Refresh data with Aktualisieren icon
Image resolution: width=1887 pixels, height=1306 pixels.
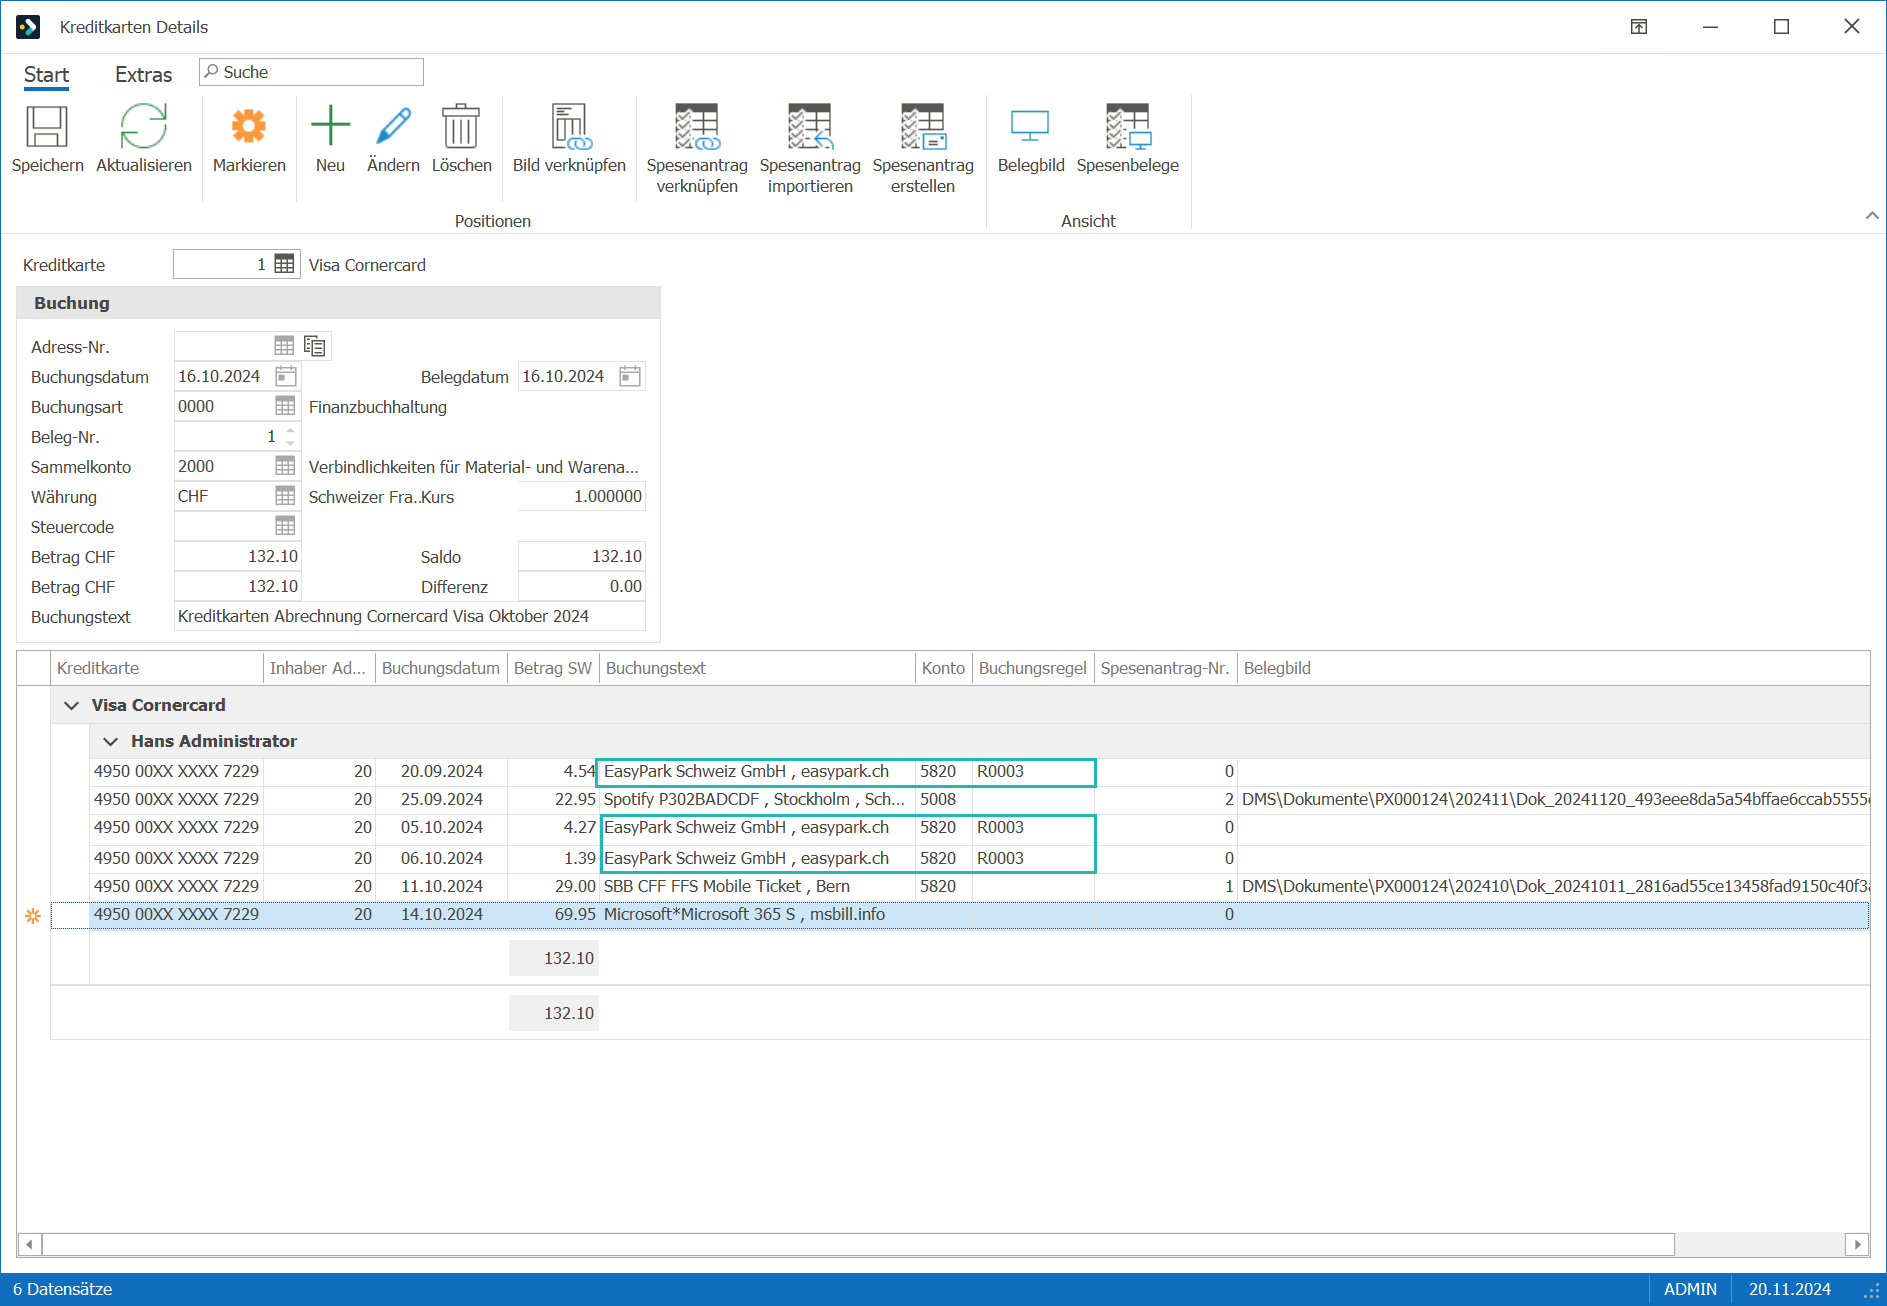click(x=143, y=127)
